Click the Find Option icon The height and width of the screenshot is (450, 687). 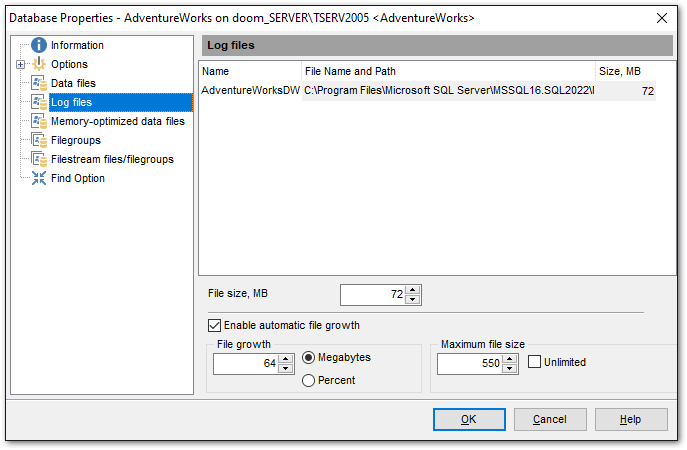[39, 178]
